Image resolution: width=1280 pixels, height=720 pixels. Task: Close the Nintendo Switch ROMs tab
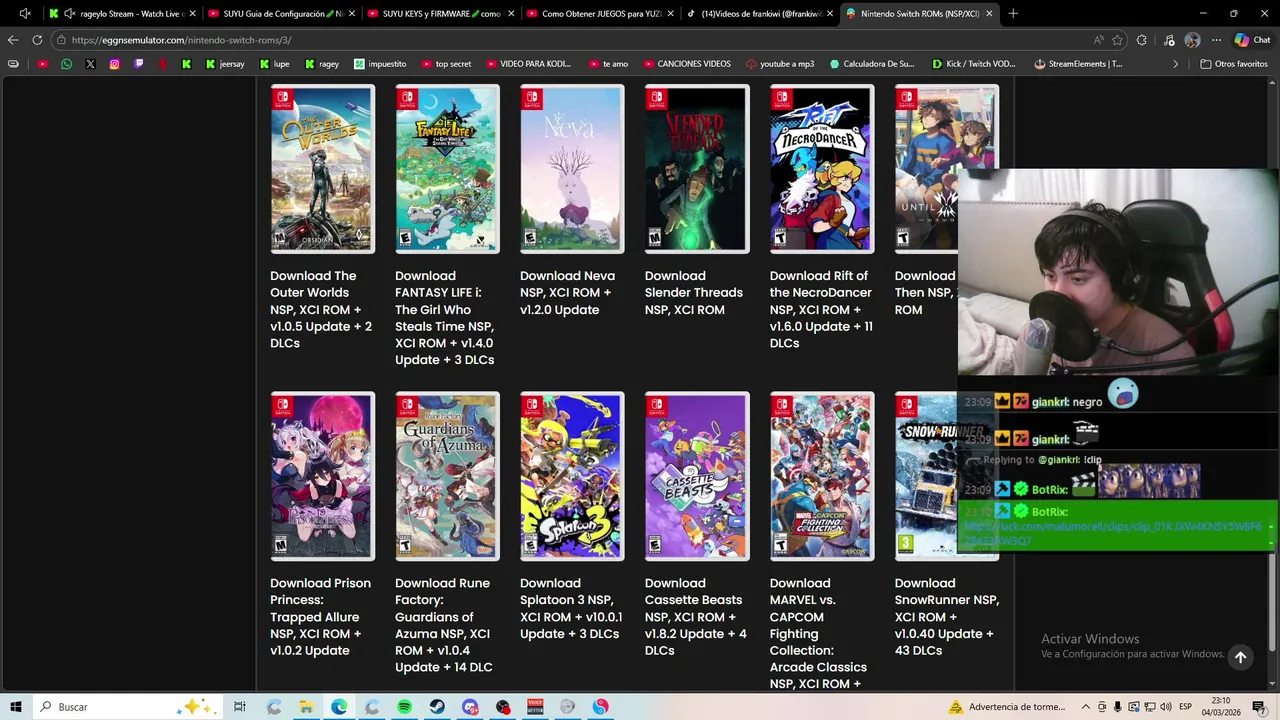[x=989, y=14]
